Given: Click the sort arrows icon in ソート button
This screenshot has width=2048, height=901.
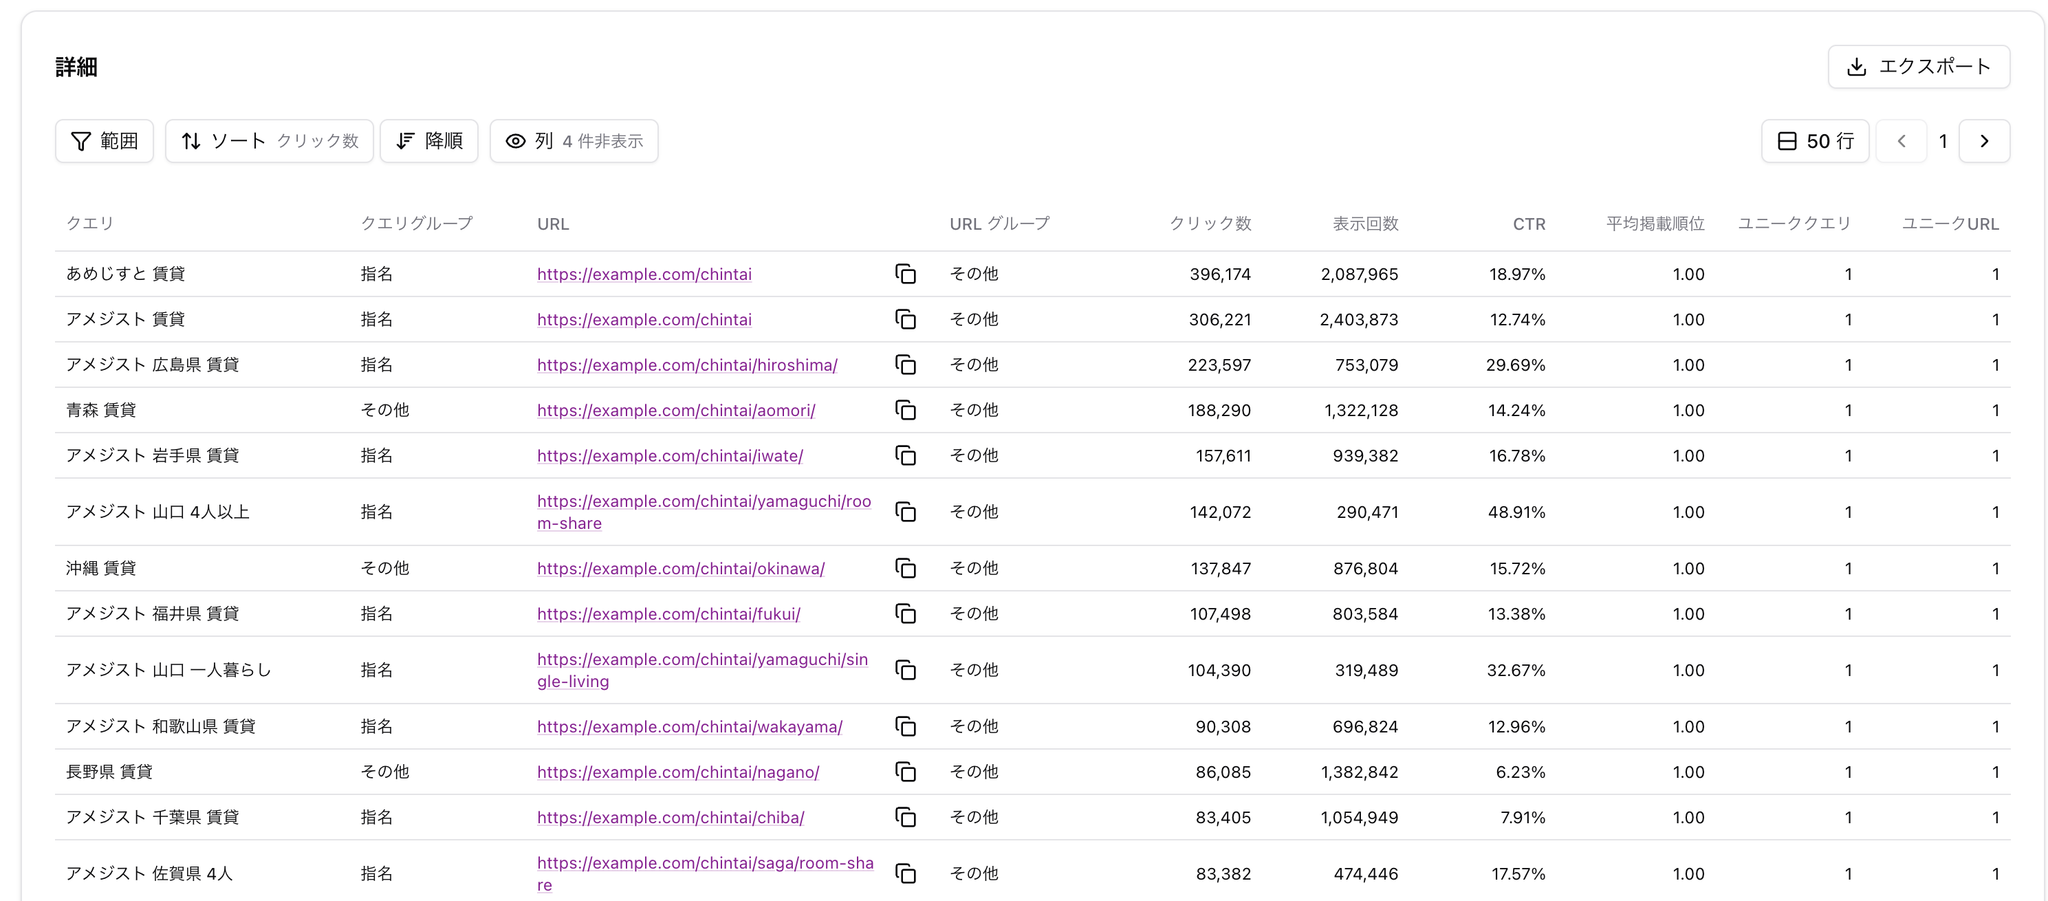Looking at the screenshot, I should (192, 141).
